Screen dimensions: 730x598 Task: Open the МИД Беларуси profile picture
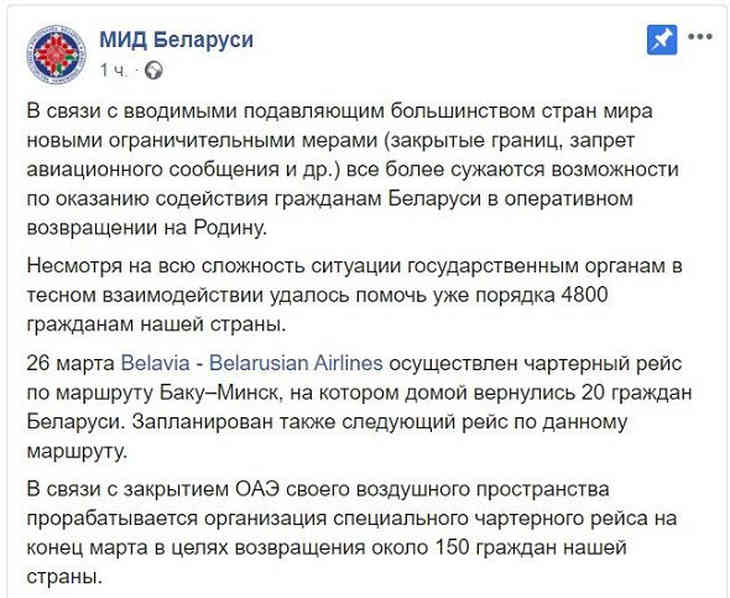pyautogui.click(x=56, y=53)
